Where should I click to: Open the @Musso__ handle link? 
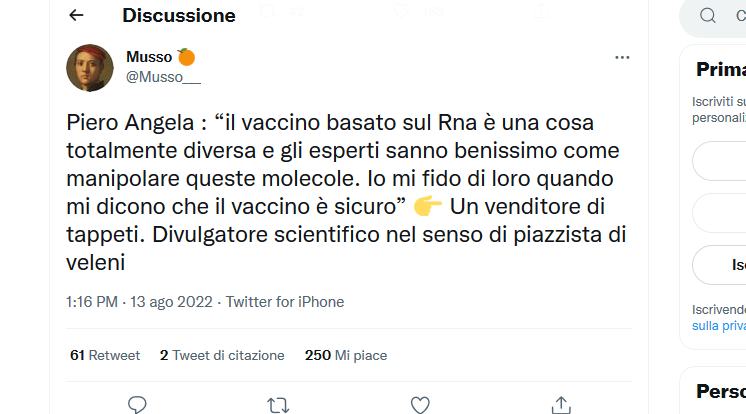tap(163, 75)
